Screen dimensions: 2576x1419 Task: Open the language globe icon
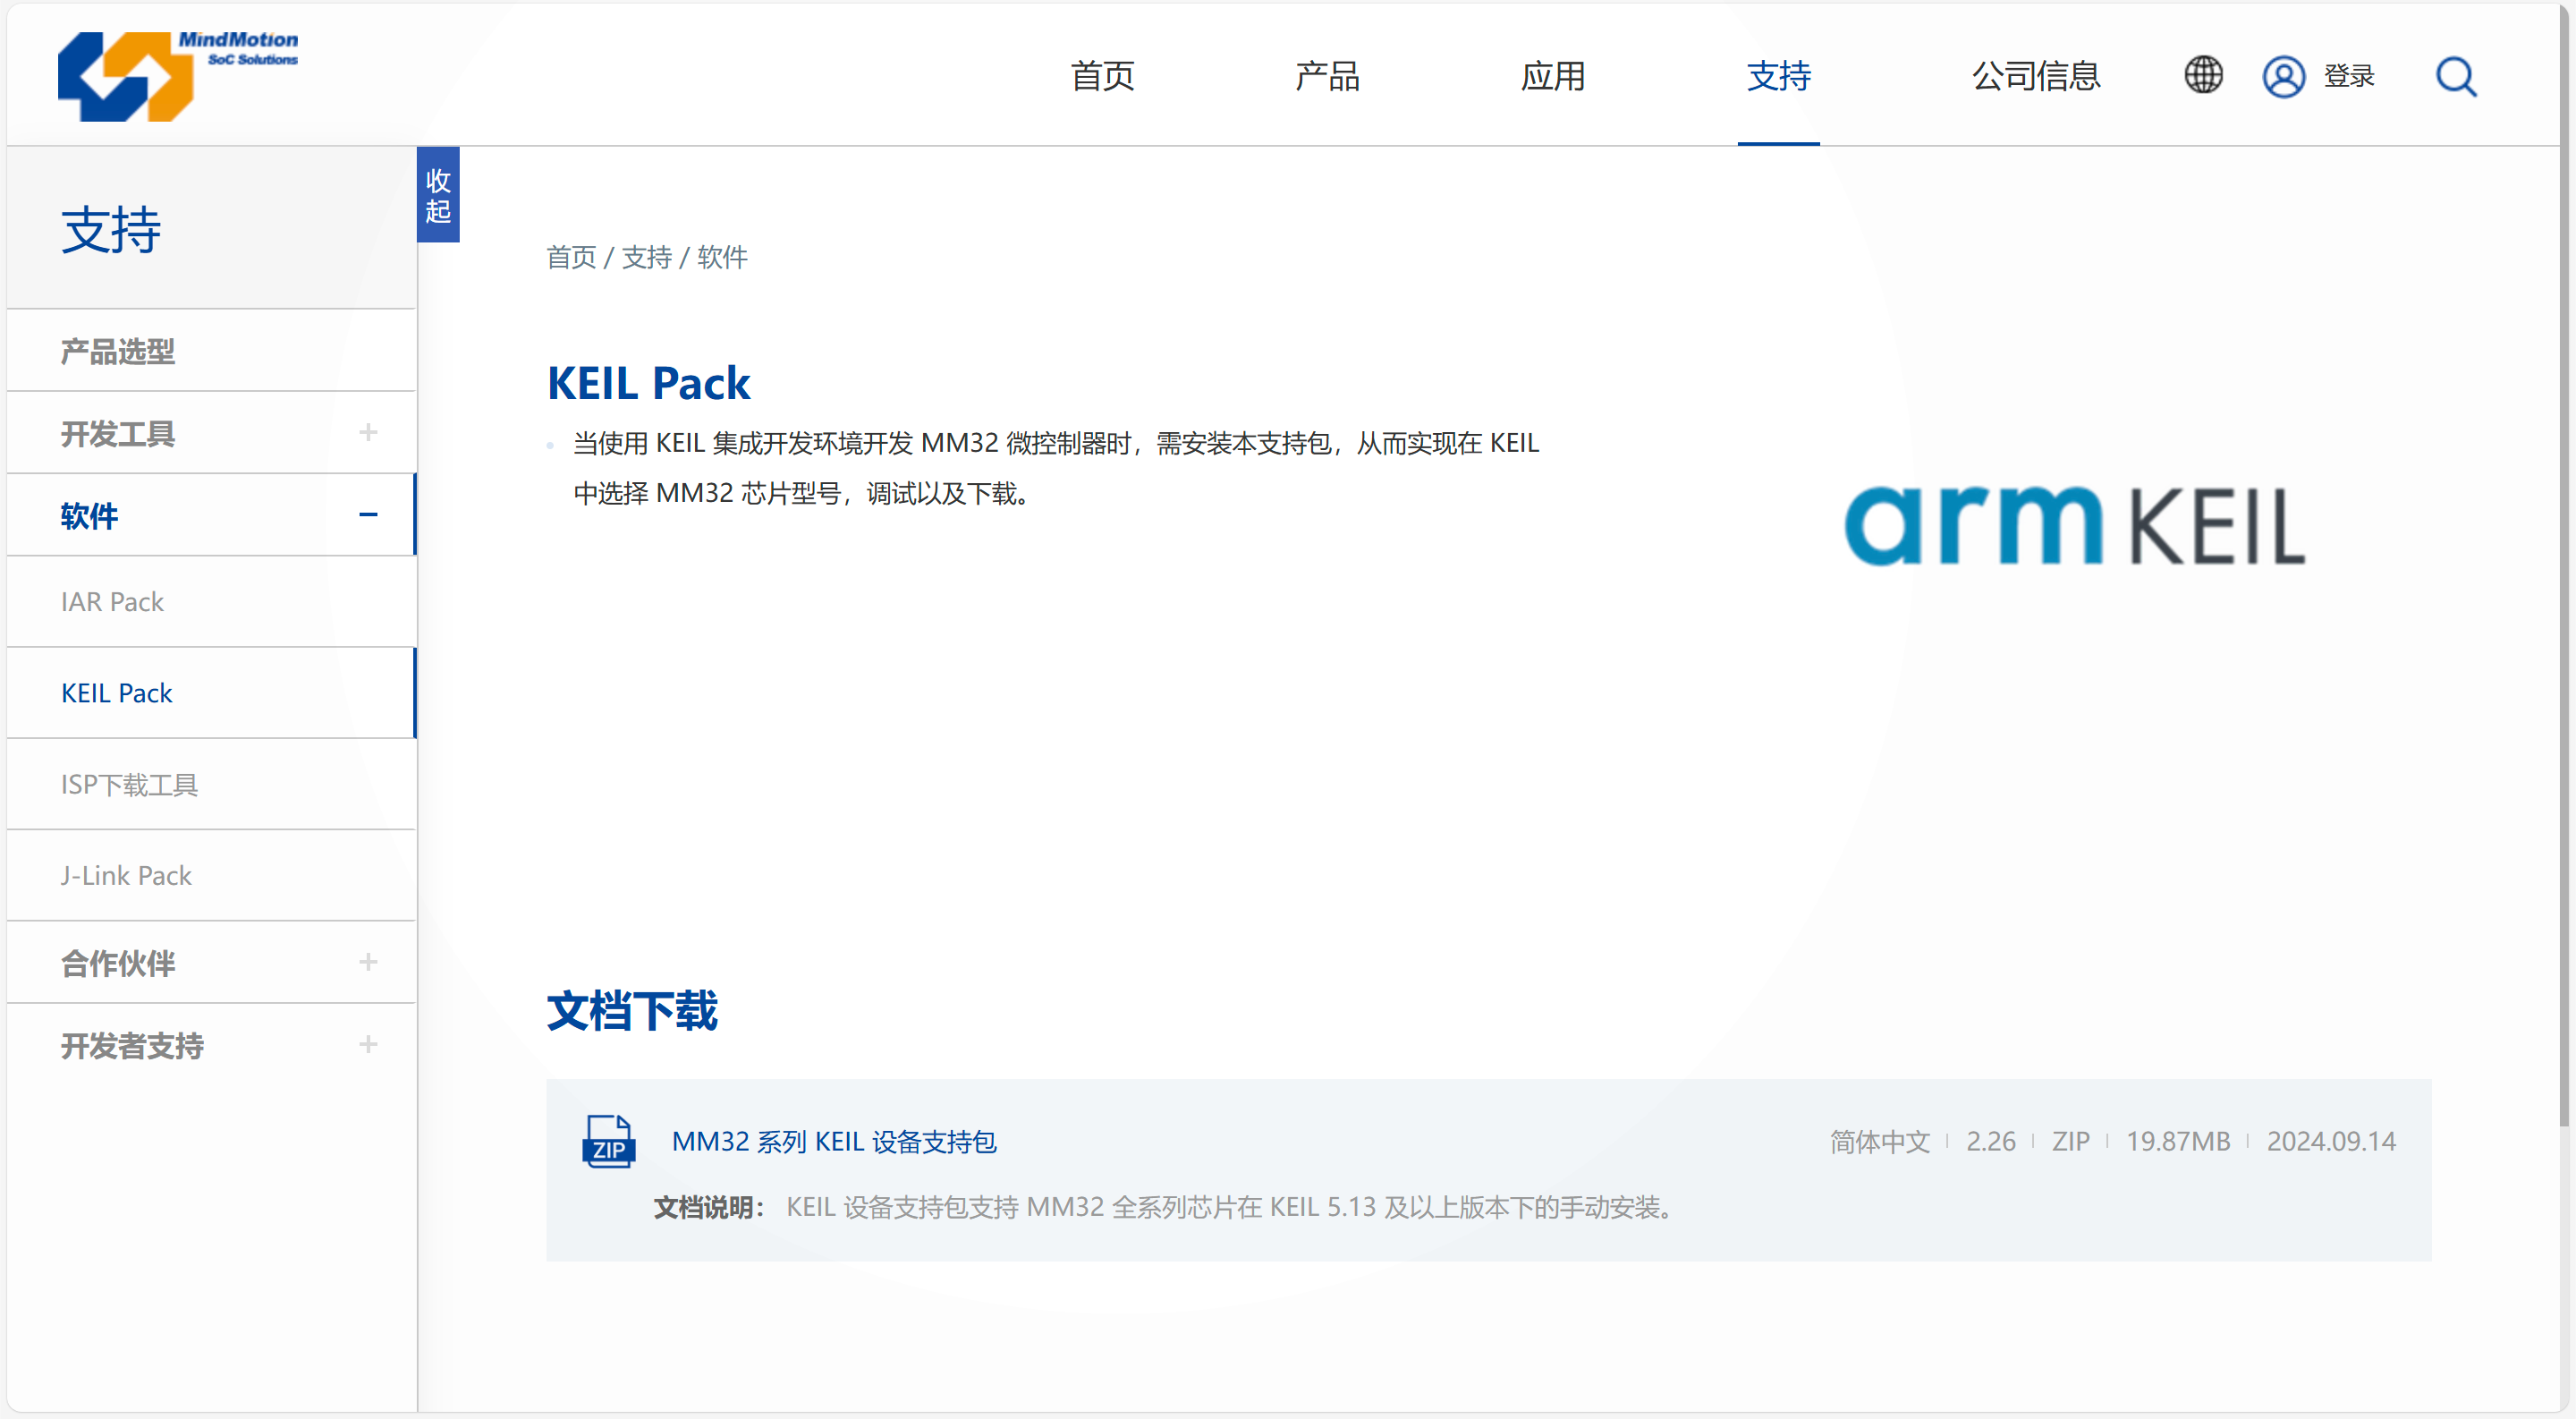(x=2202, y=75)
